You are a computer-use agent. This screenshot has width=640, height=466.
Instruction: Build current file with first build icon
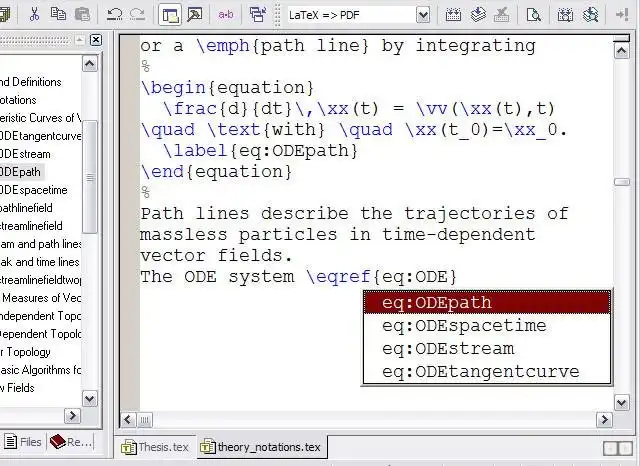point(453,15)
